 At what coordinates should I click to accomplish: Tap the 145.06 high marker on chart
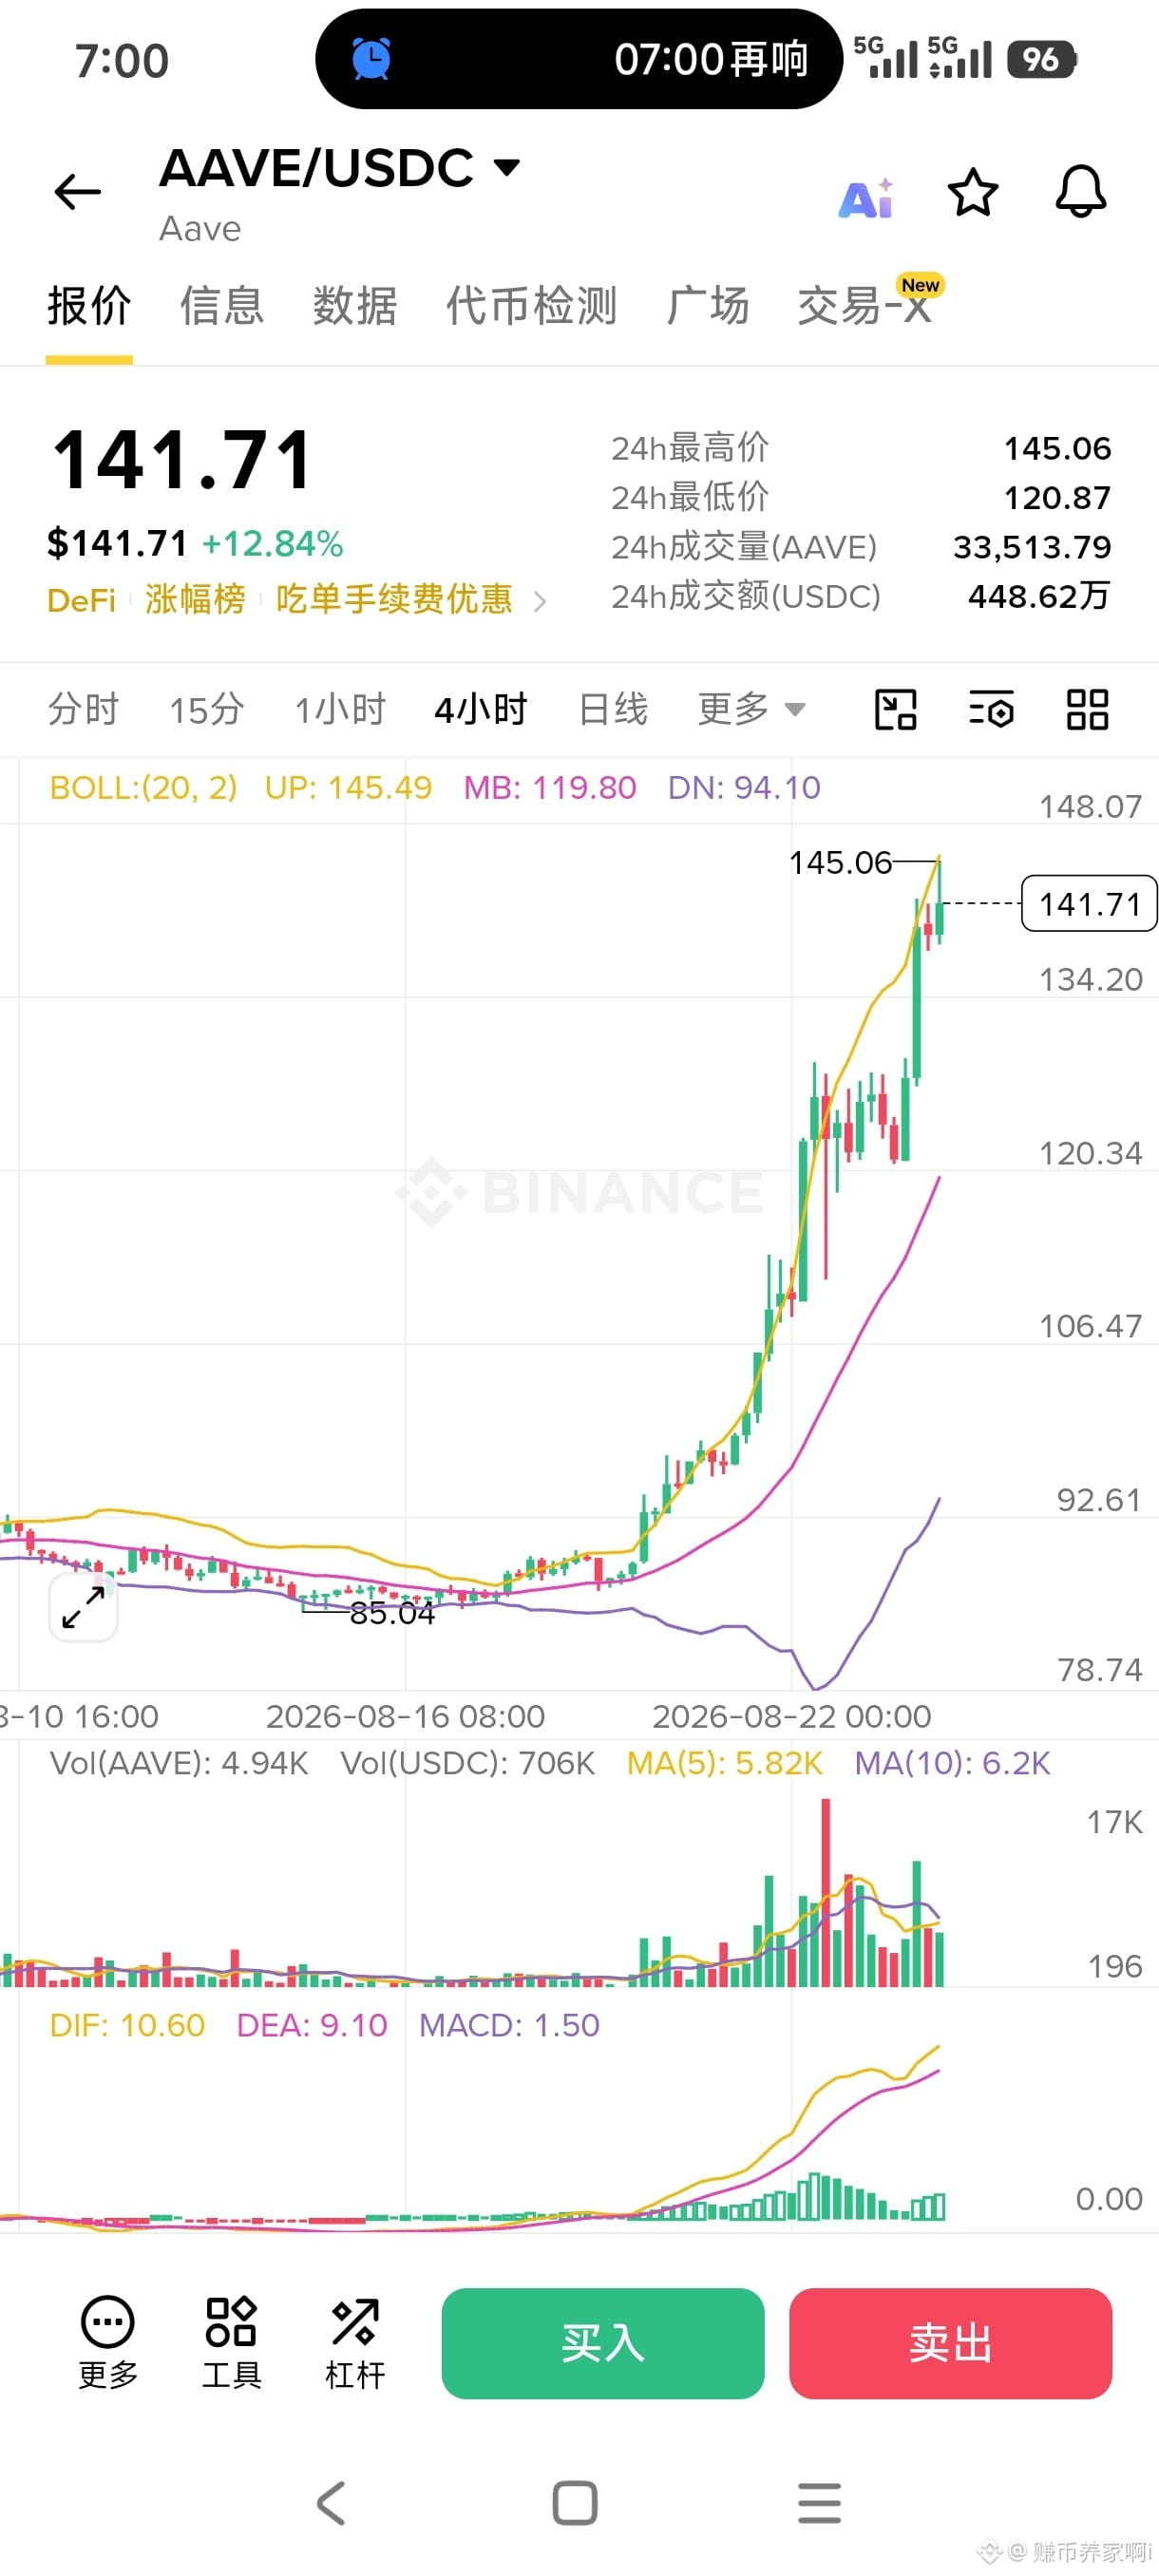(840, 862)
